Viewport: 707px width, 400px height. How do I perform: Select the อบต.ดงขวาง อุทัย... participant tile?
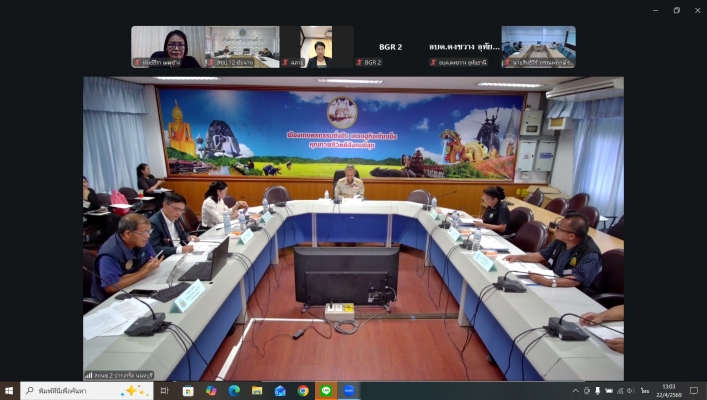tap(464, 47)
